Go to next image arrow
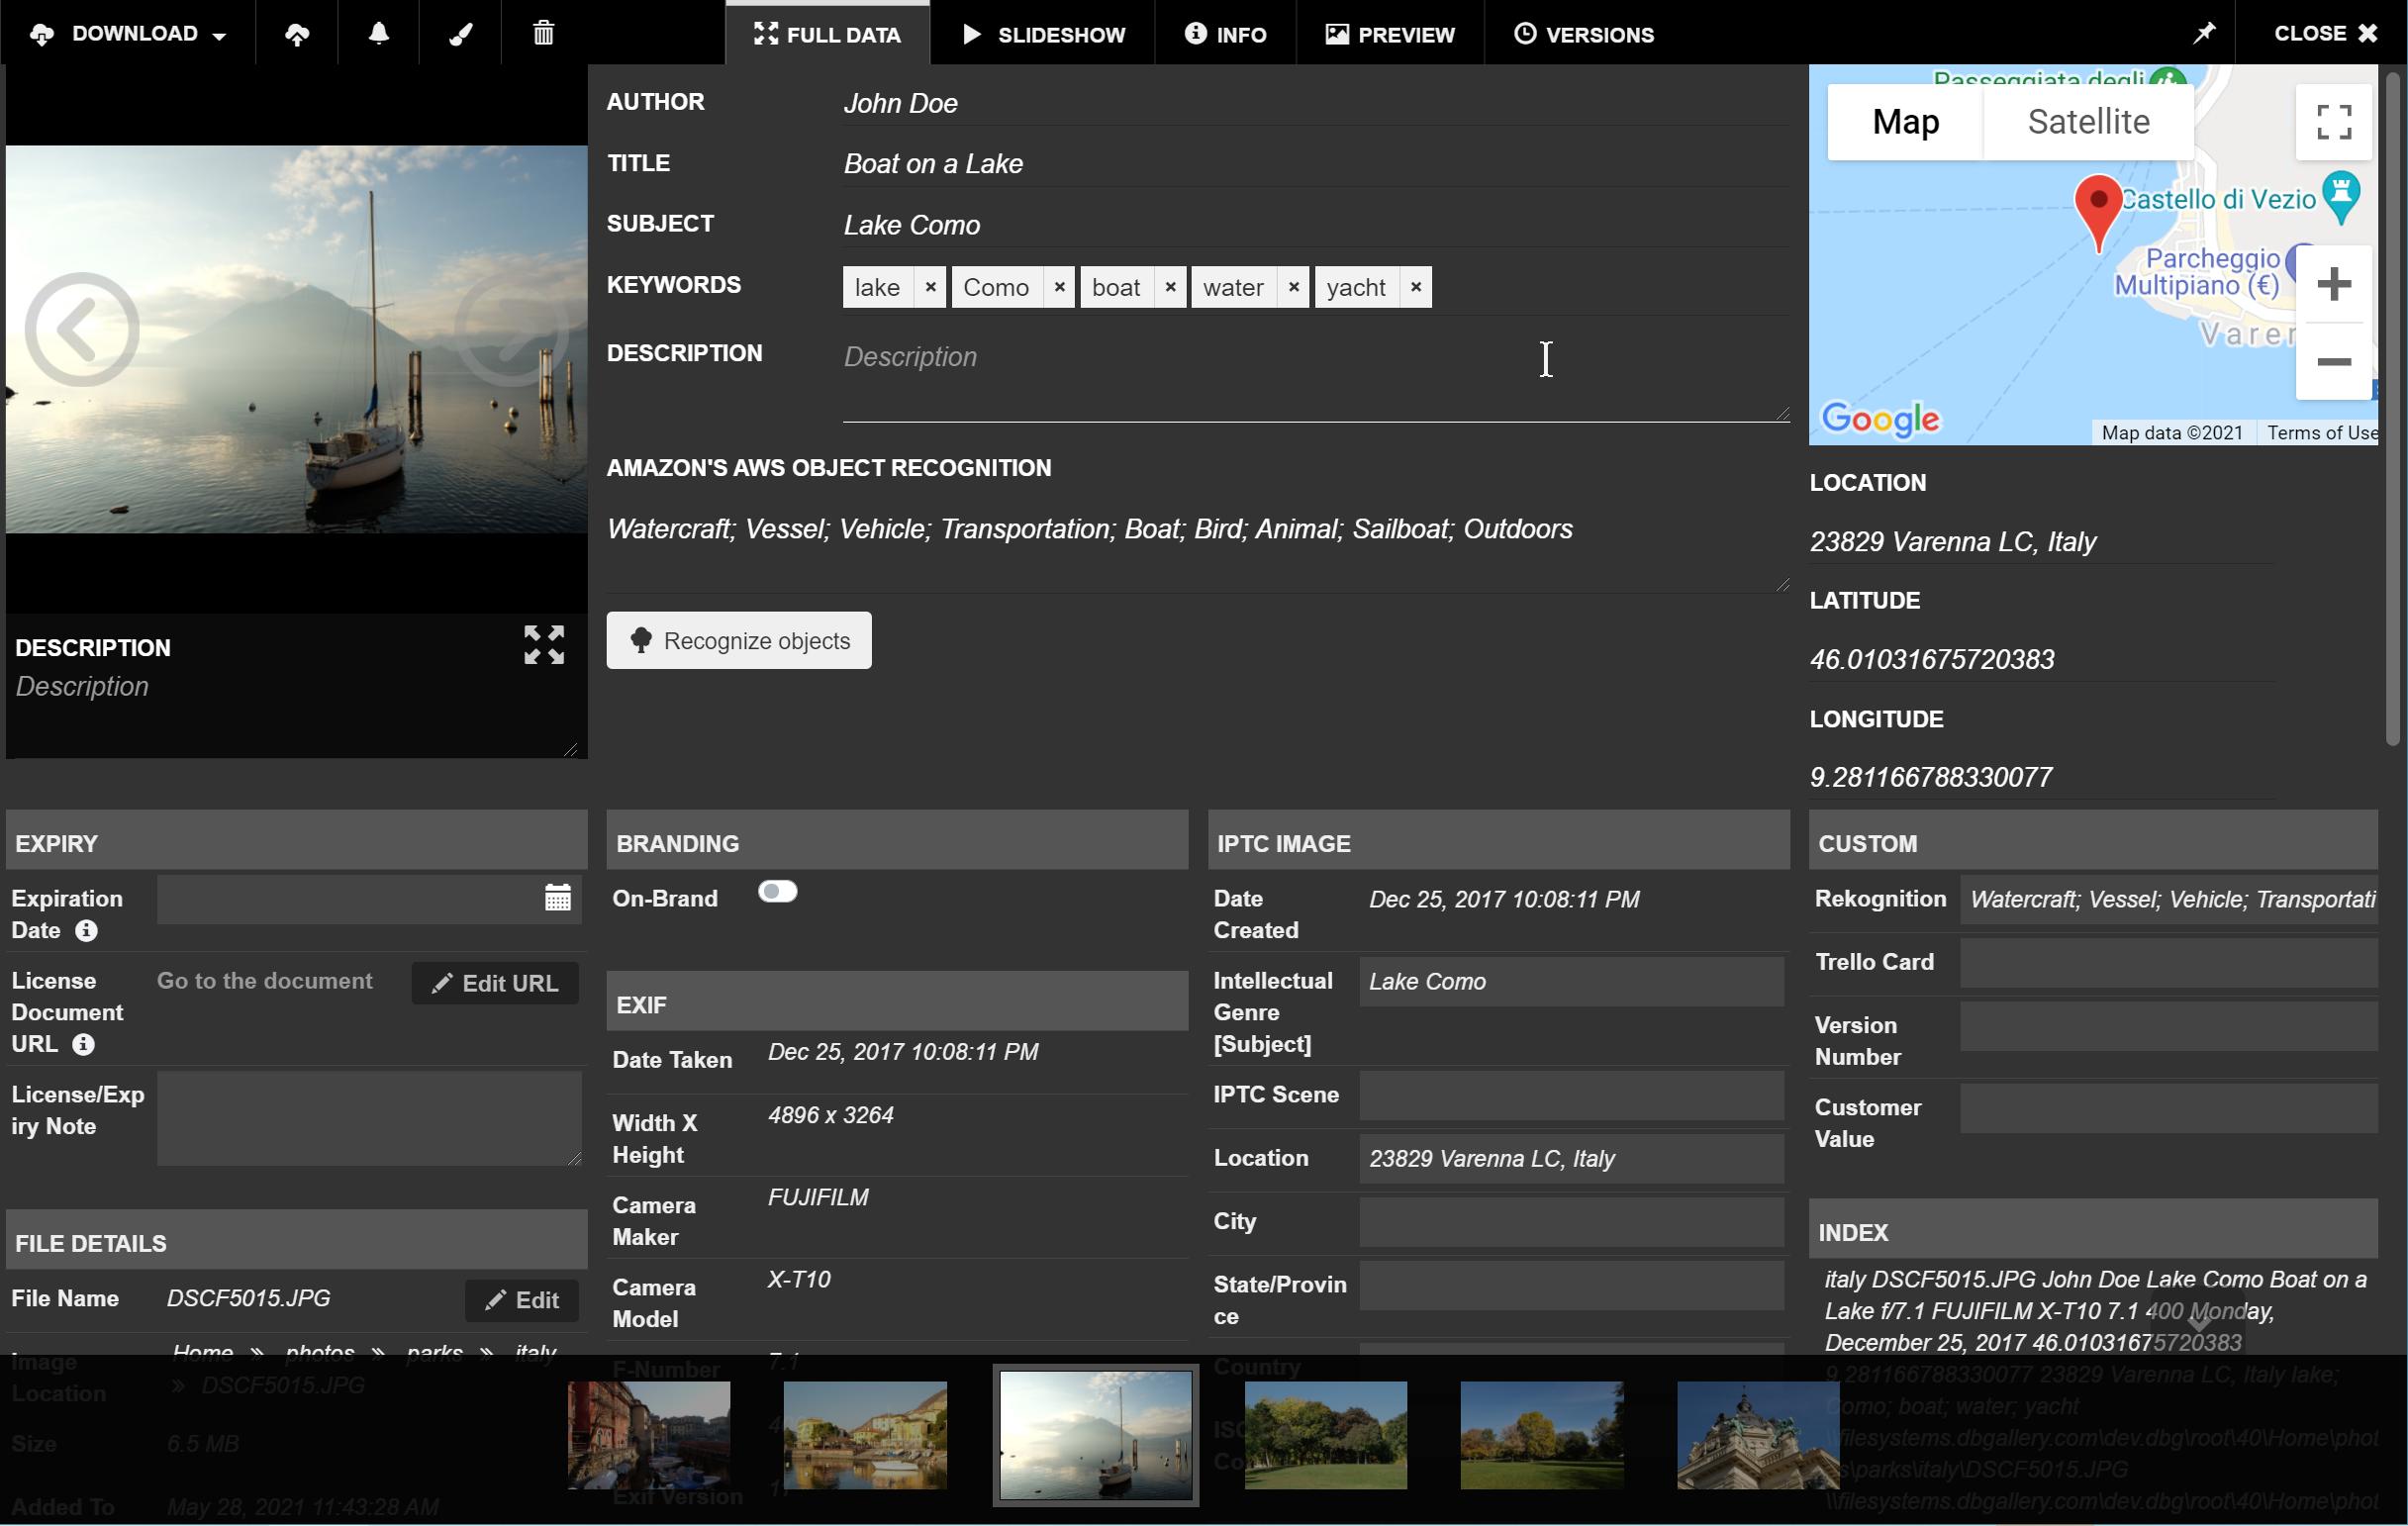 512,329
